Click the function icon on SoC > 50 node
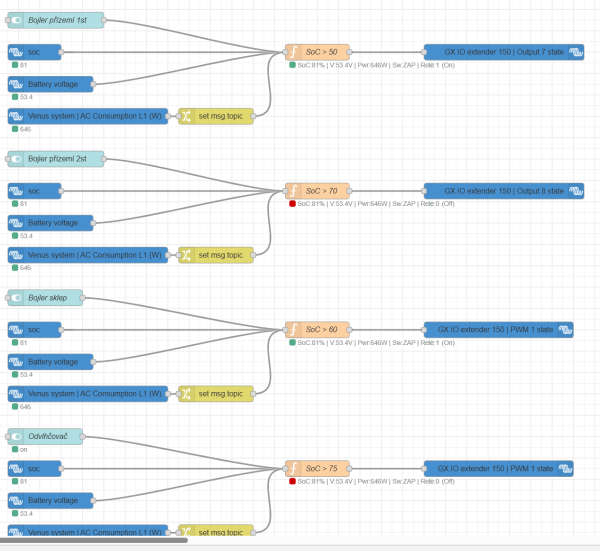 (293, 52)
